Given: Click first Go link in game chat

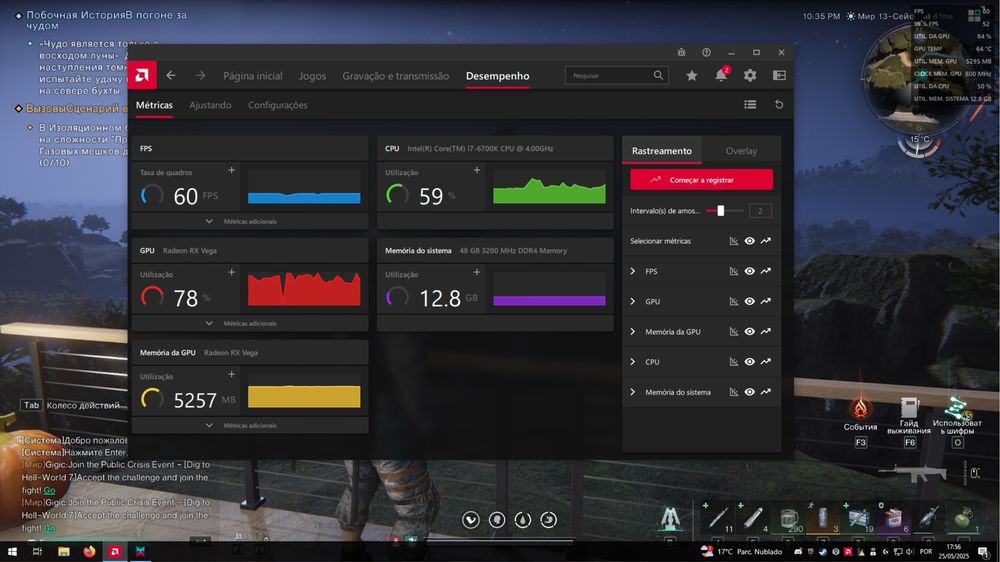Looking at the screenshot, I should click(x=49, y=491).
